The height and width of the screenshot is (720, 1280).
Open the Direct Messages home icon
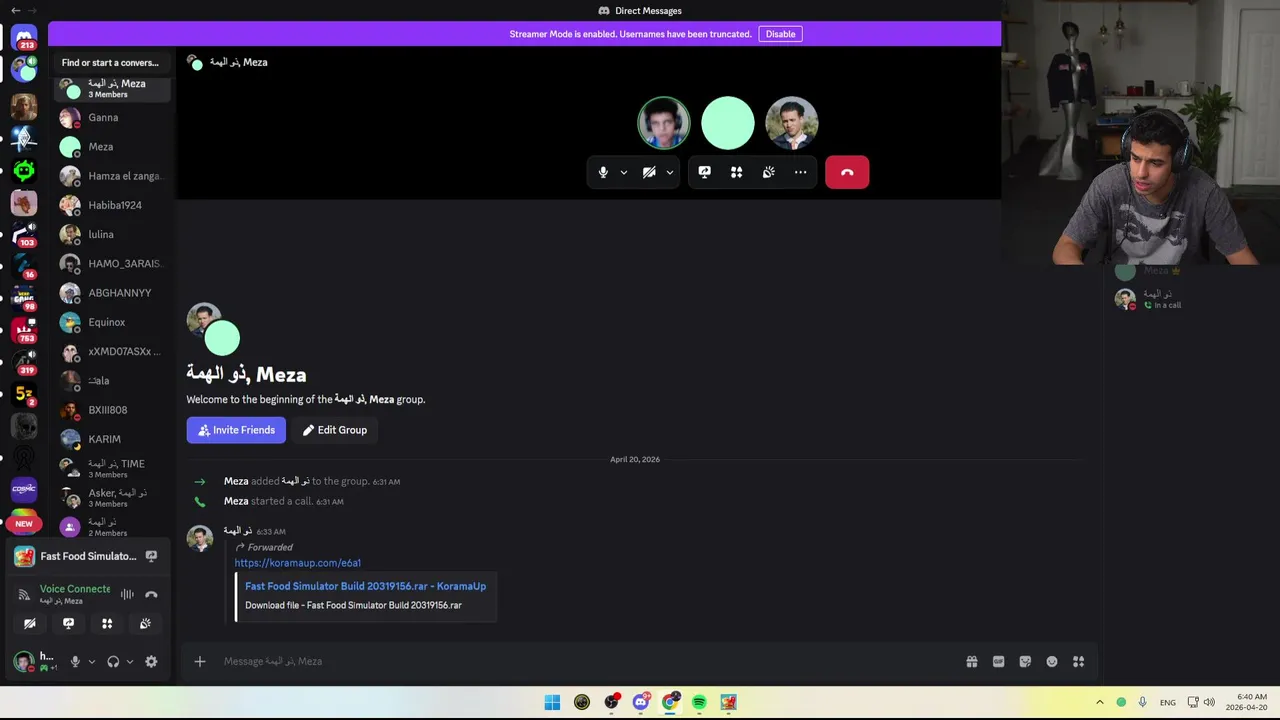pos(24,38)
